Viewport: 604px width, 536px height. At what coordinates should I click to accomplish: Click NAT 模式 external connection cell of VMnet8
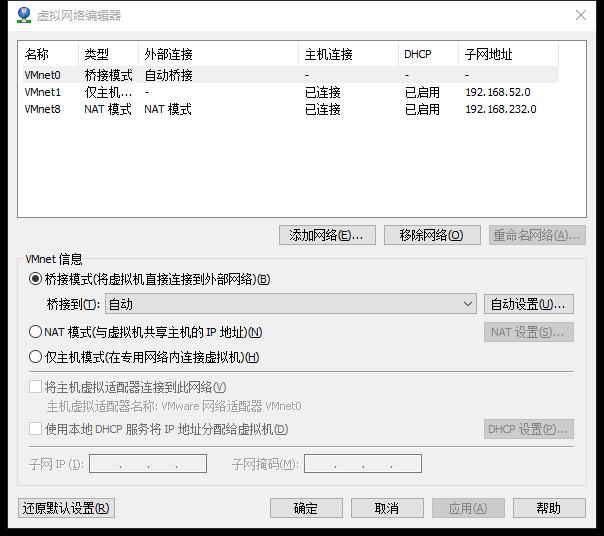pos(168,109)
